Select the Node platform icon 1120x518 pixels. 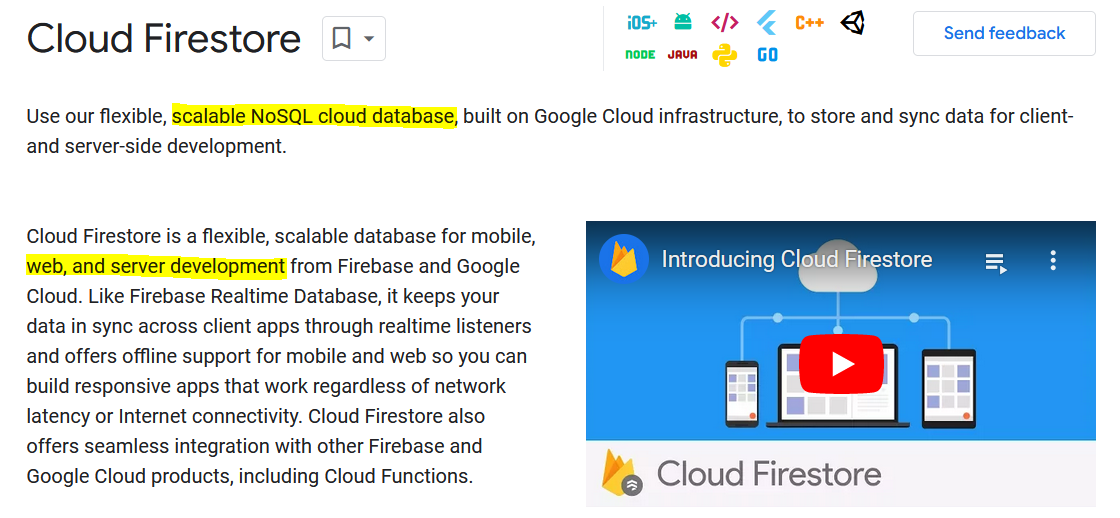[x=640, y=55]
